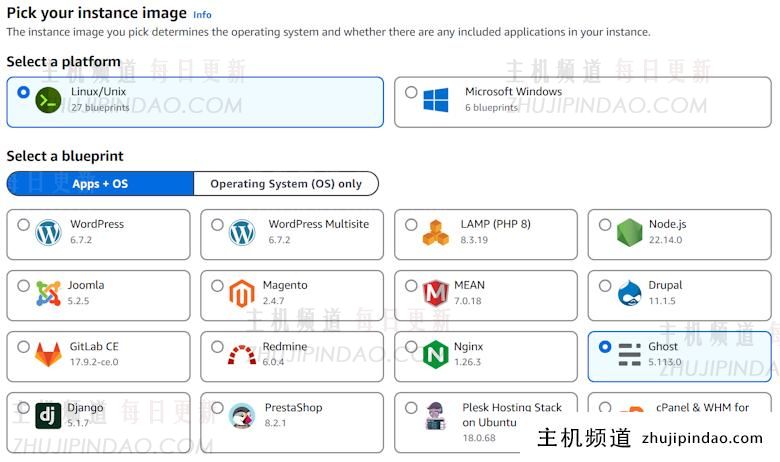The image size is (780, 462).
Task: Switch to Operating System (OS) only tab
Action: point(286,184)
